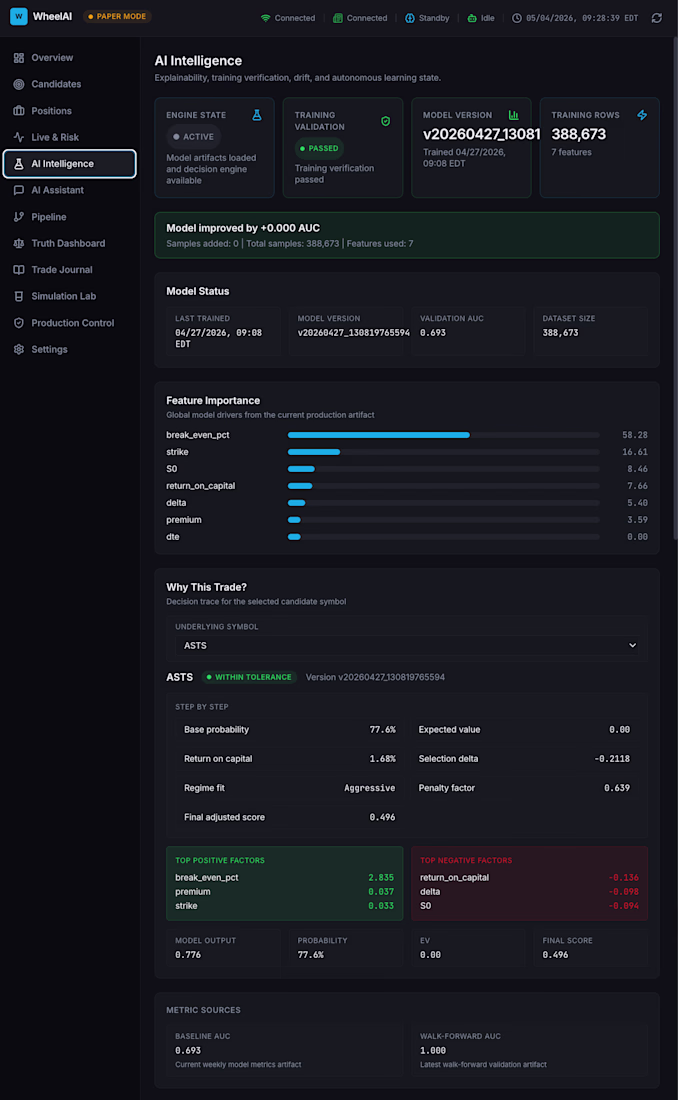Click the shield icon in Training Validation card

(385, 121)
